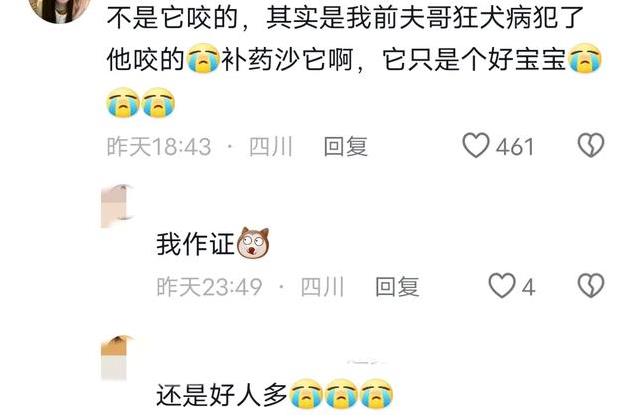The image size is (638, 420).
Task: Like the comment with 461 likes
Action: click(x=476, y=146)
